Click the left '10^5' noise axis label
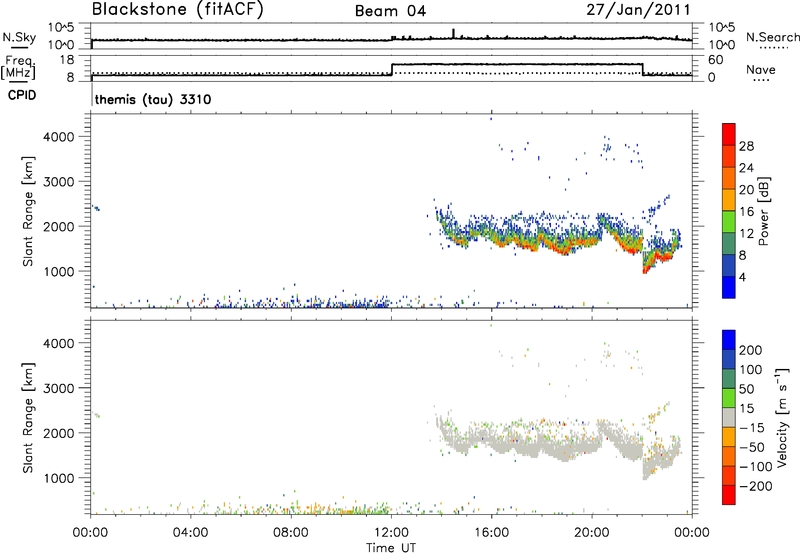This screenshot has height=554, width=800. pyautogui.click(x=61, y=28)
